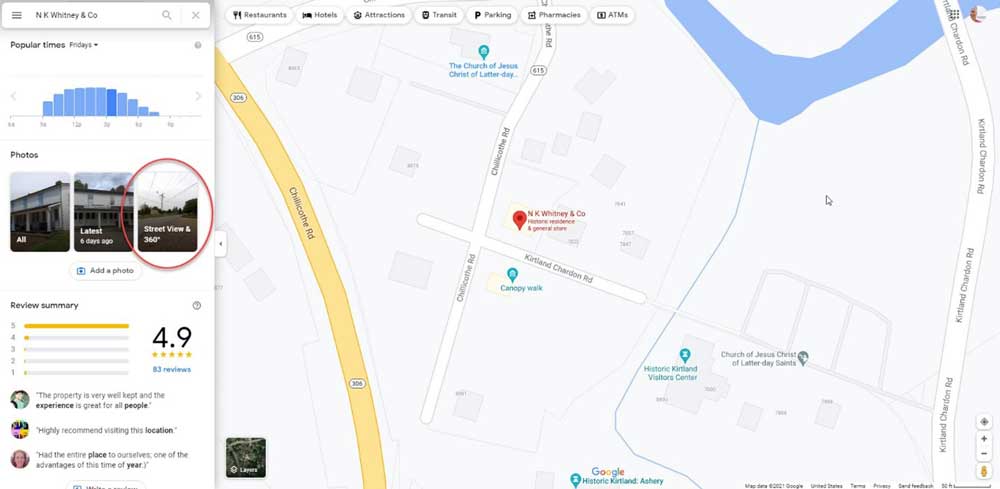
Task: Toggle the Layers satellite view
Action: (246, 457)
